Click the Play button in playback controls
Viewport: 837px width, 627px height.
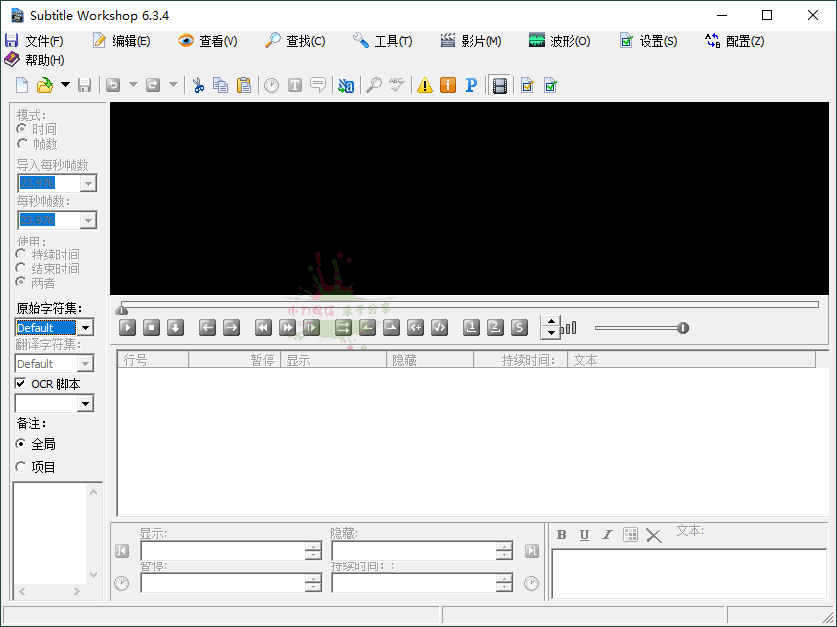(125, 327)
